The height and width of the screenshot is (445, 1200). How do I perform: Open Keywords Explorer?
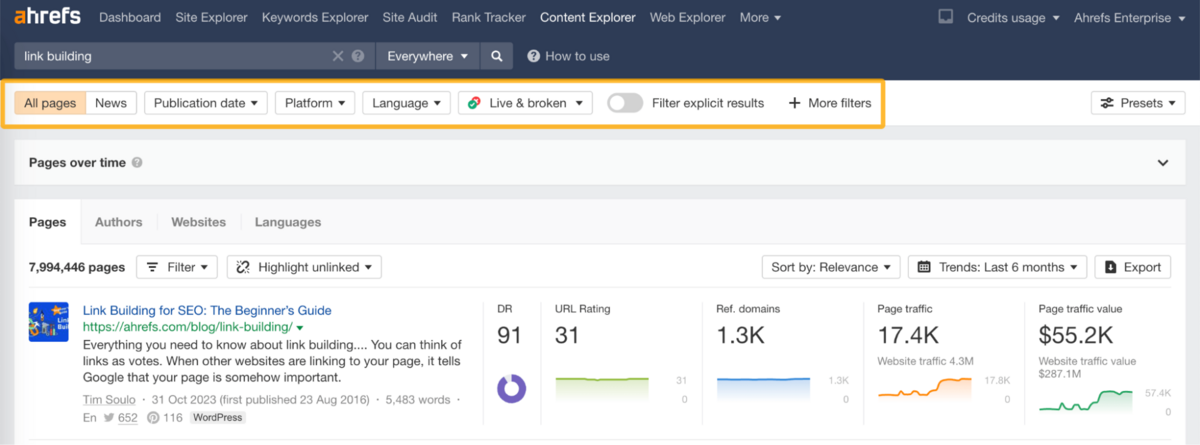click(314, 17)
